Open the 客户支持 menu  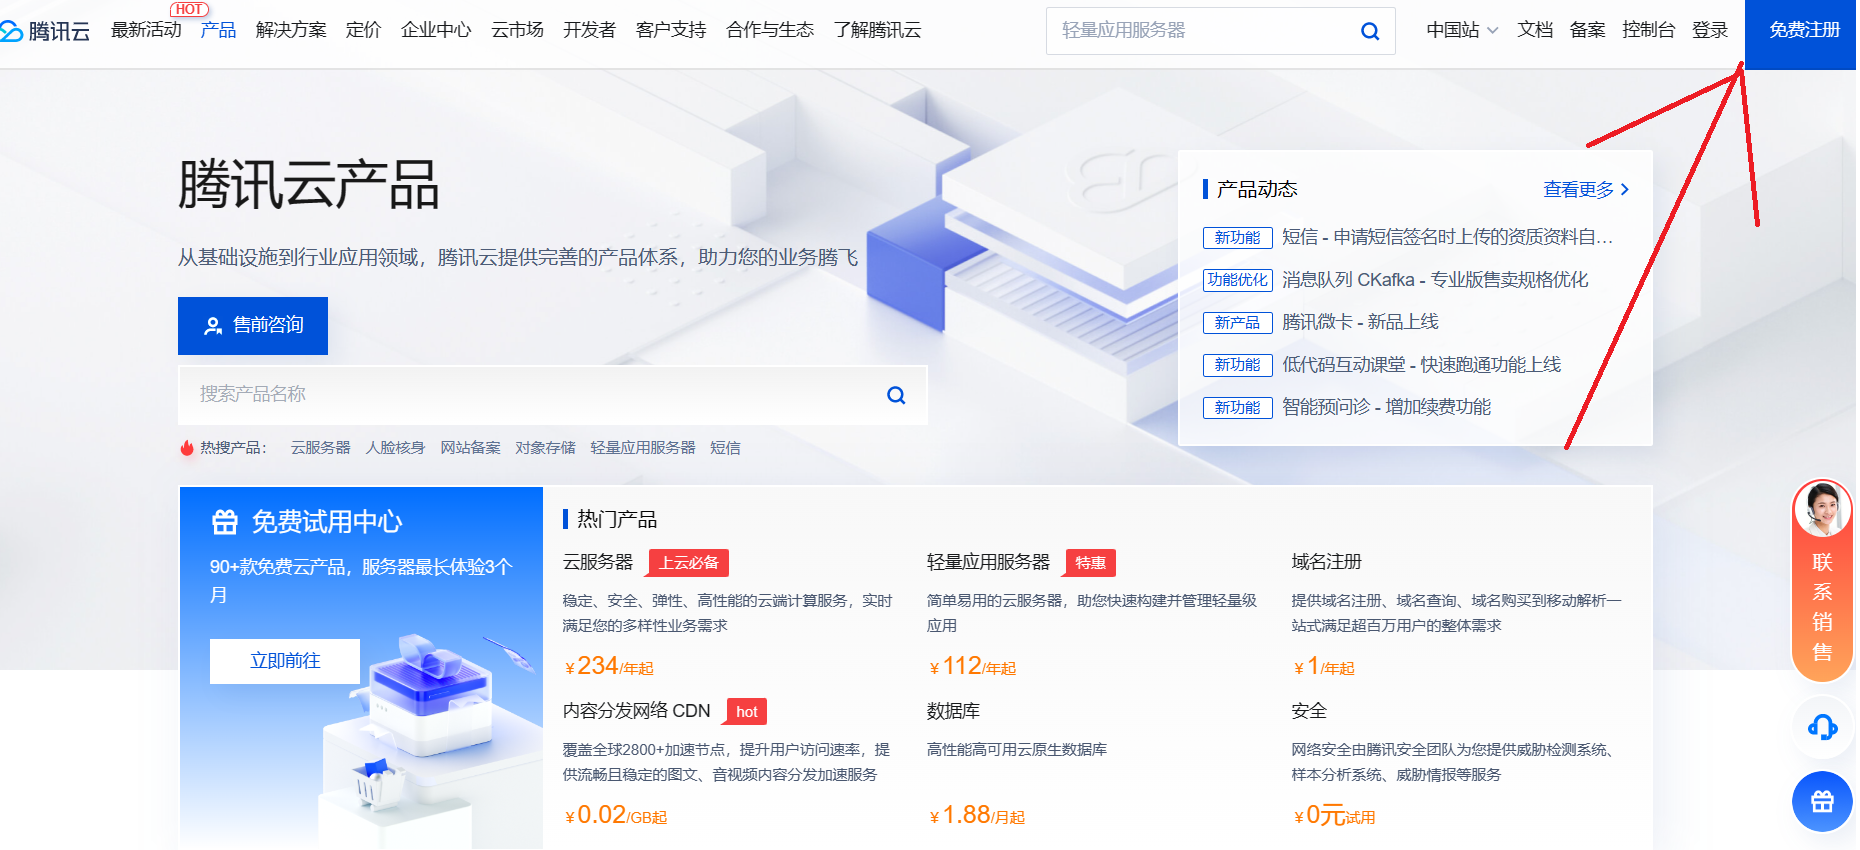[x=671, y=30]
